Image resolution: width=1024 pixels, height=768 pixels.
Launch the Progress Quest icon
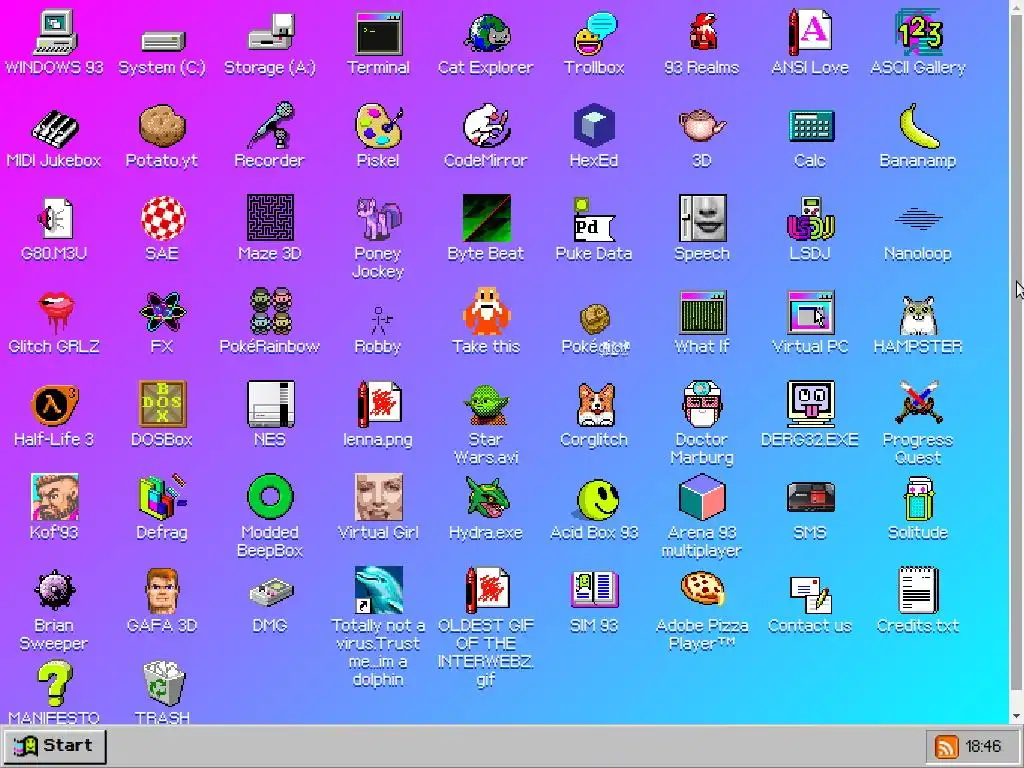[x=918, y=403]
